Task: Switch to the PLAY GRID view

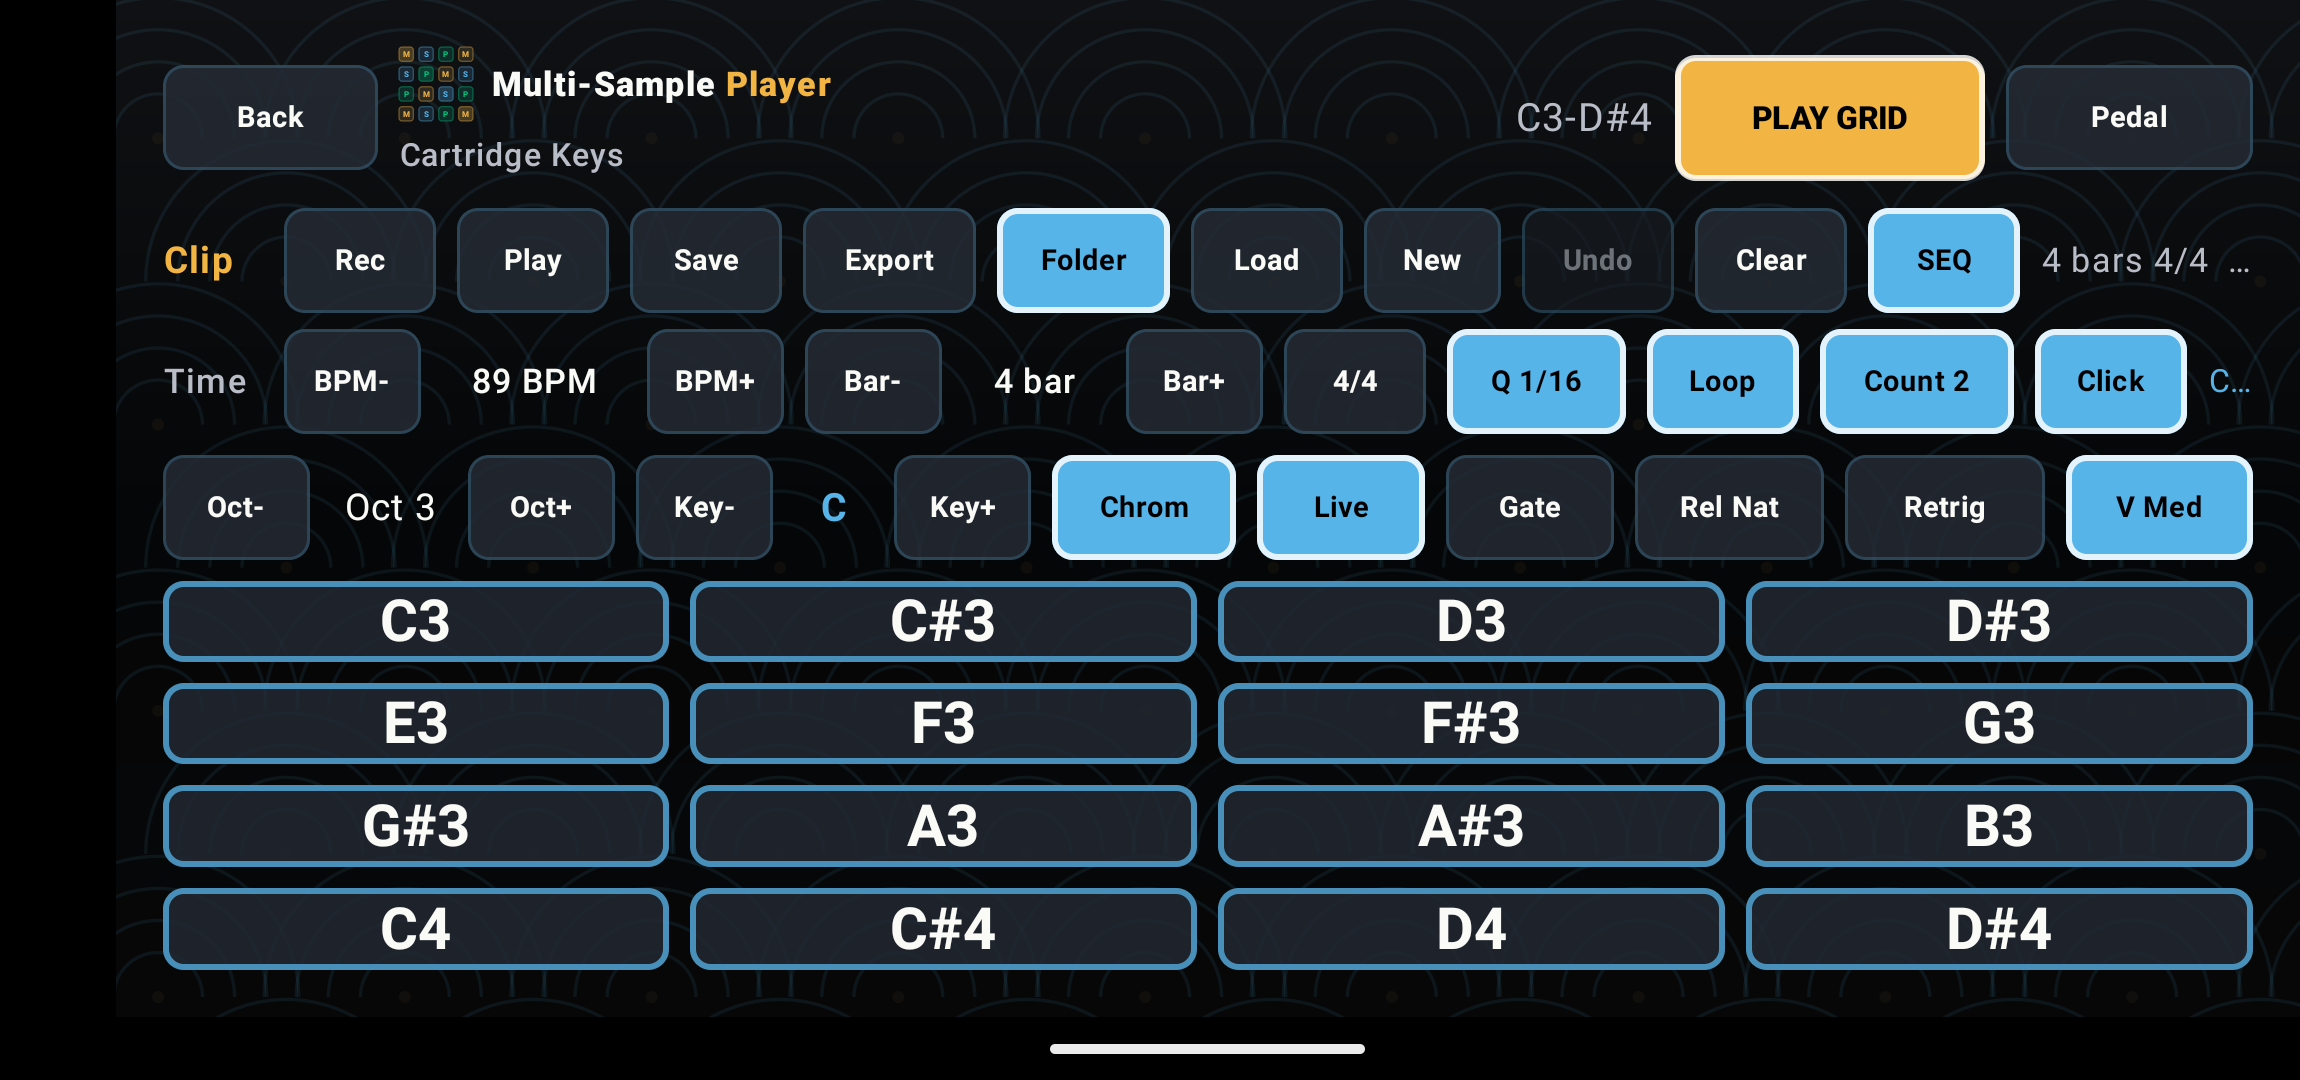Action: point(1829,118)
